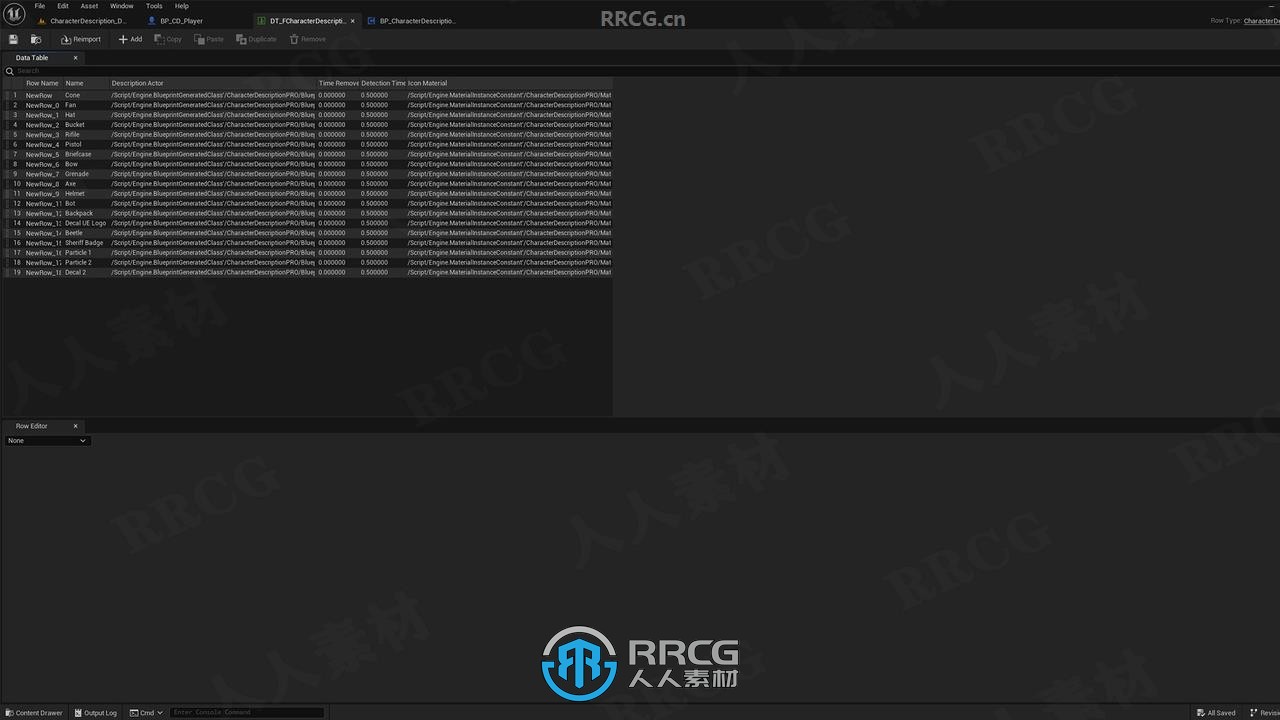Viewport: 1280px width, 720px height.
Task: Click the Remove row toolbar button
Action: click(x=308, y=39)
